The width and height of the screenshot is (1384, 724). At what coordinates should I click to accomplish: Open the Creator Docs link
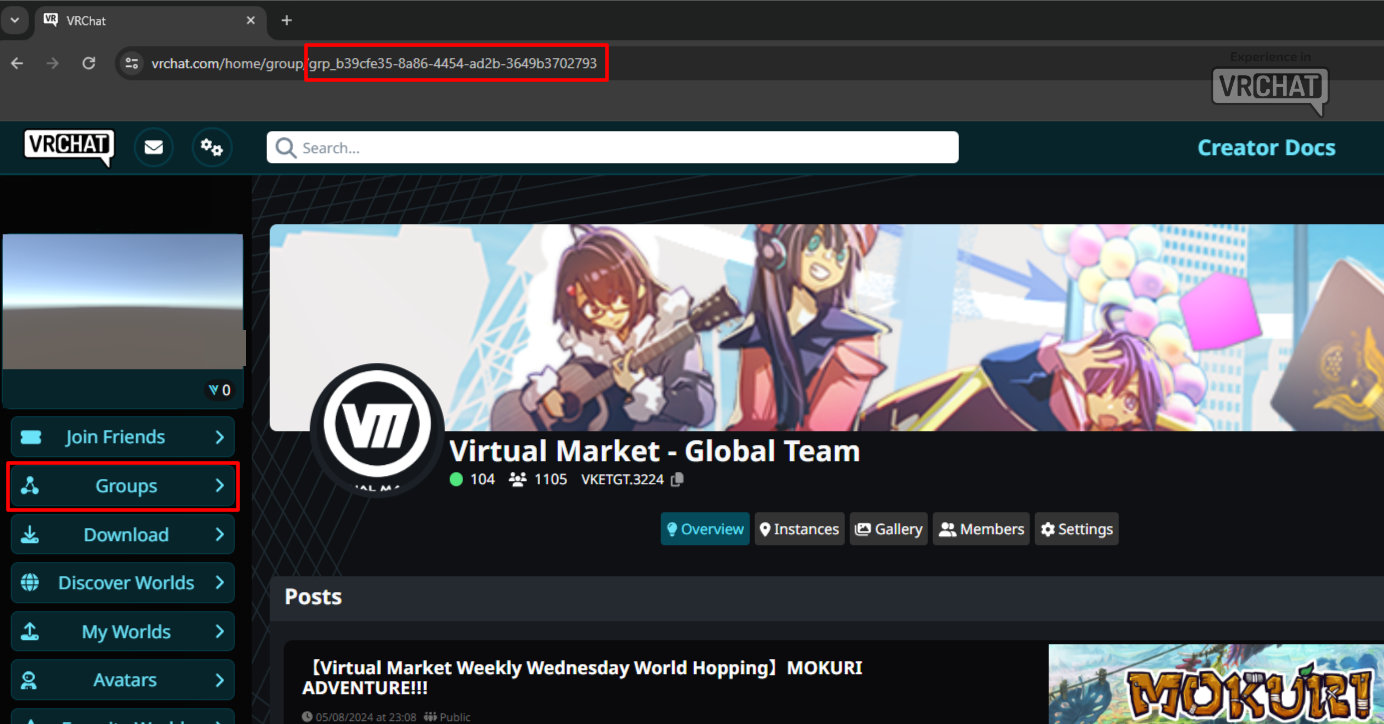click(x=1266, y=148)
